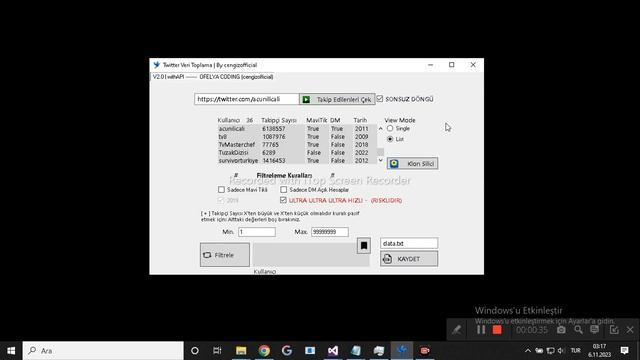Enable Sadece Mavi Tikli checkbox

pyautogui.click(x=221, y=190)
